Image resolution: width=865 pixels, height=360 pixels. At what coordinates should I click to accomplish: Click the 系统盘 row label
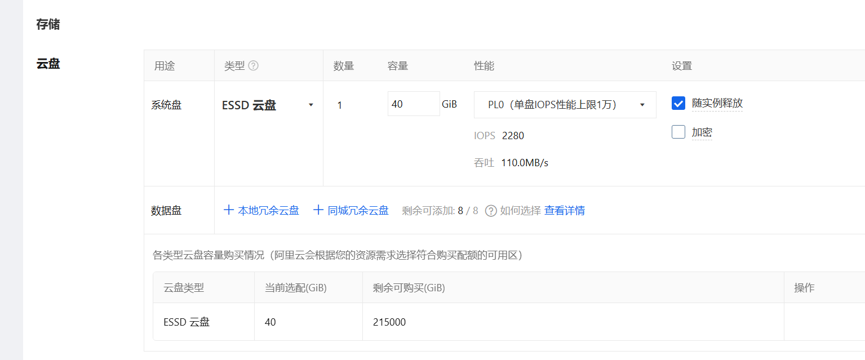click(166, 105)
